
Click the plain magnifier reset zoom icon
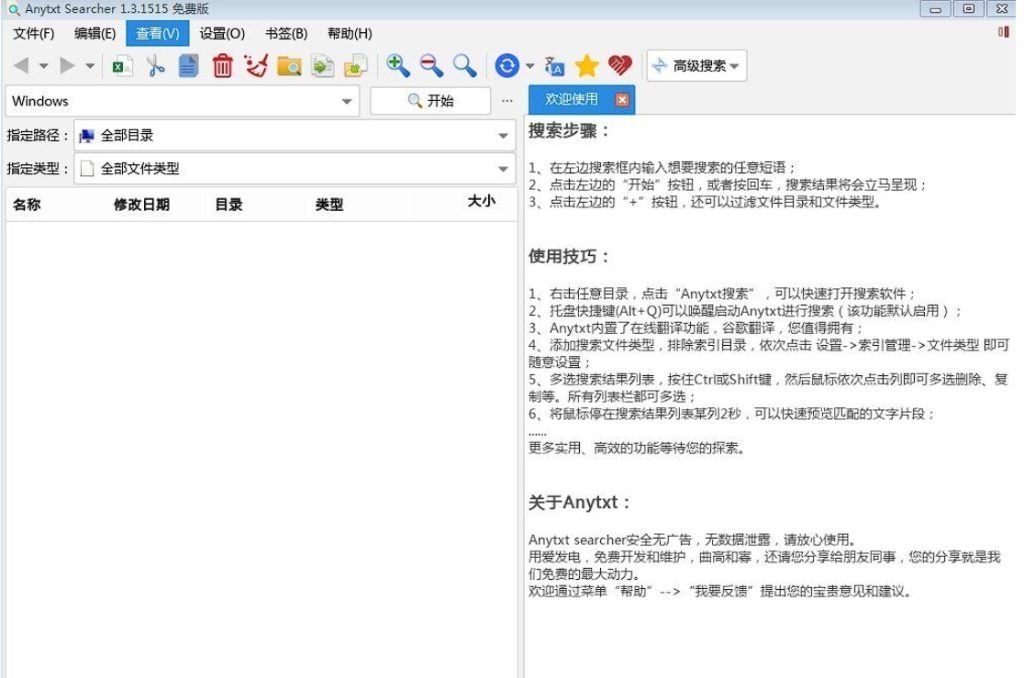(x=464, y=65)
